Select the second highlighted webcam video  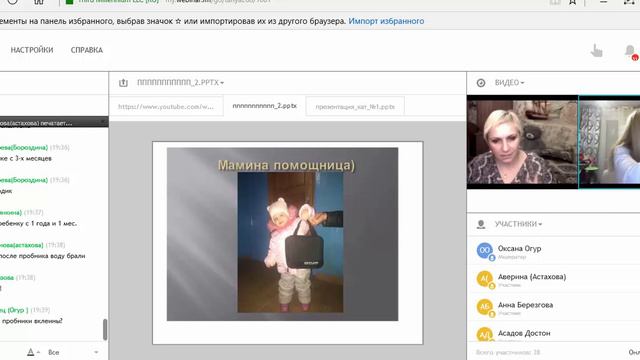point(609,142)
